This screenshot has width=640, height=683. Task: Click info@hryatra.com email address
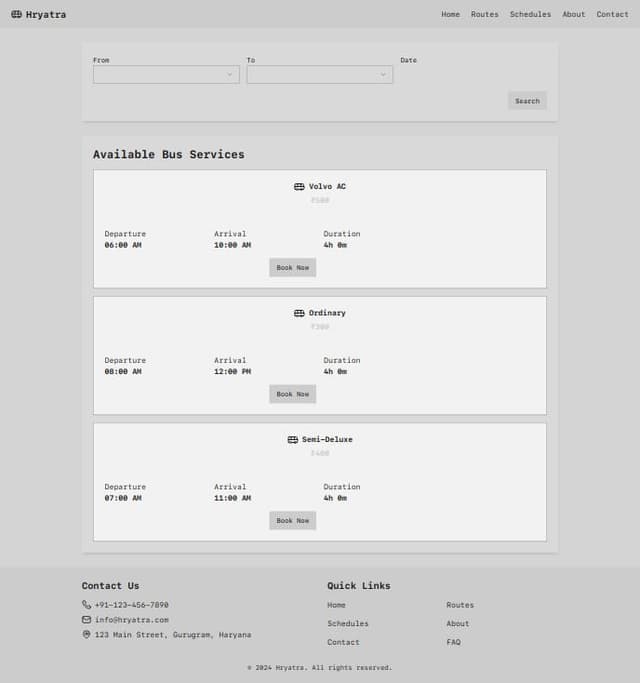(x=132, y=620)
